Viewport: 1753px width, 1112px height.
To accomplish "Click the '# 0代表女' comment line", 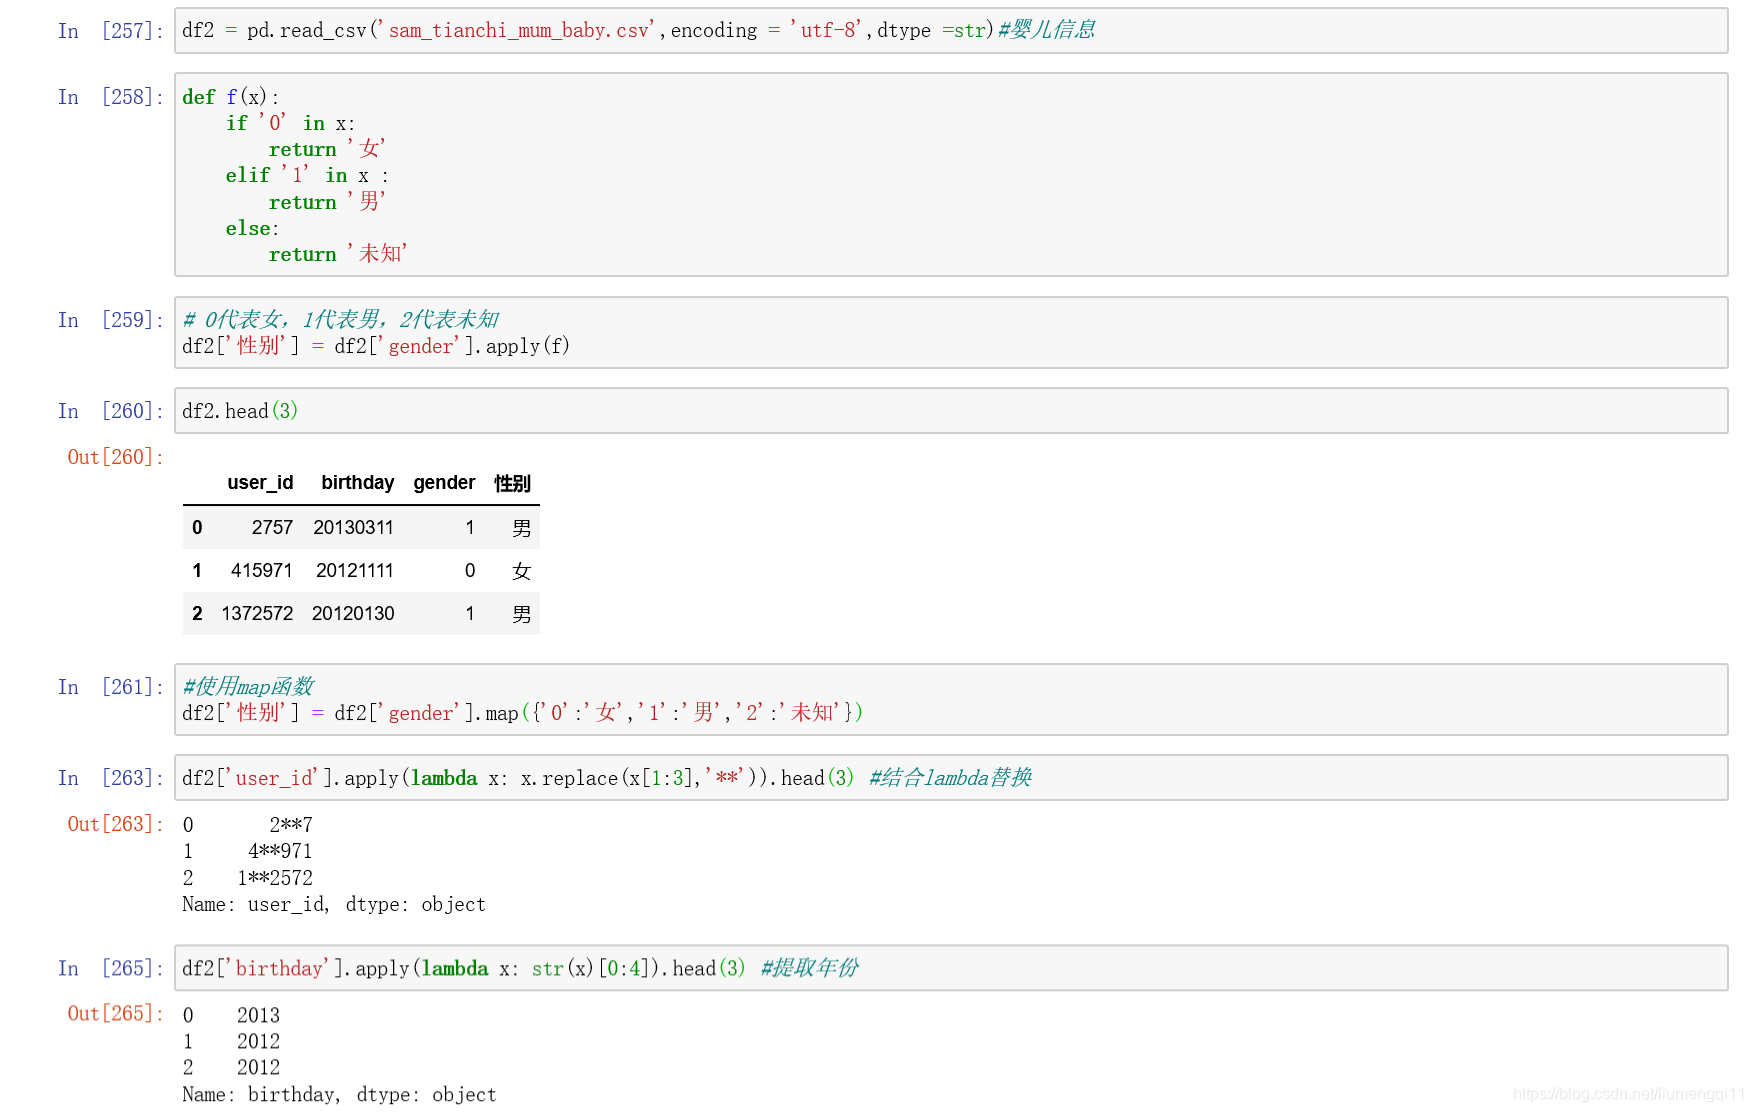I will pyautogui.click(x=341, y=320).
